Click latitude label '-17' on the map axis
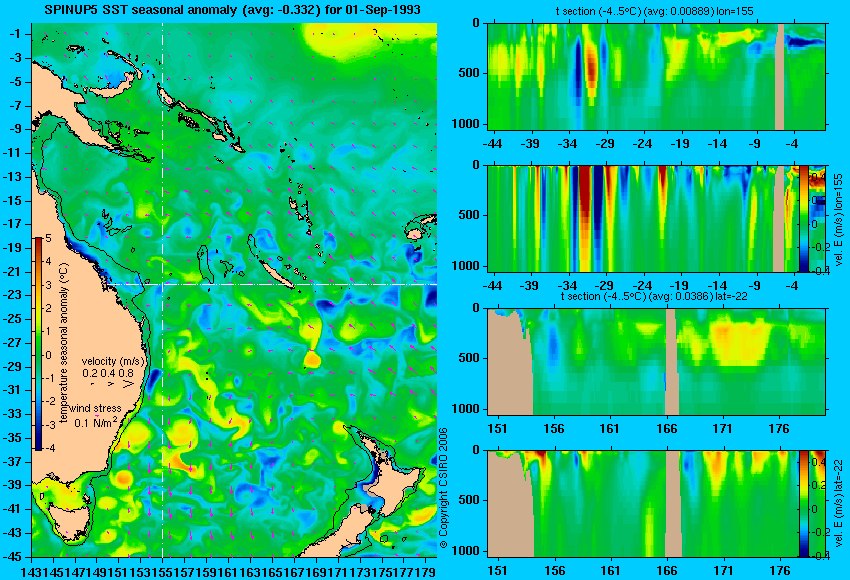The image size is (850, 580). [x=13, y=224]
